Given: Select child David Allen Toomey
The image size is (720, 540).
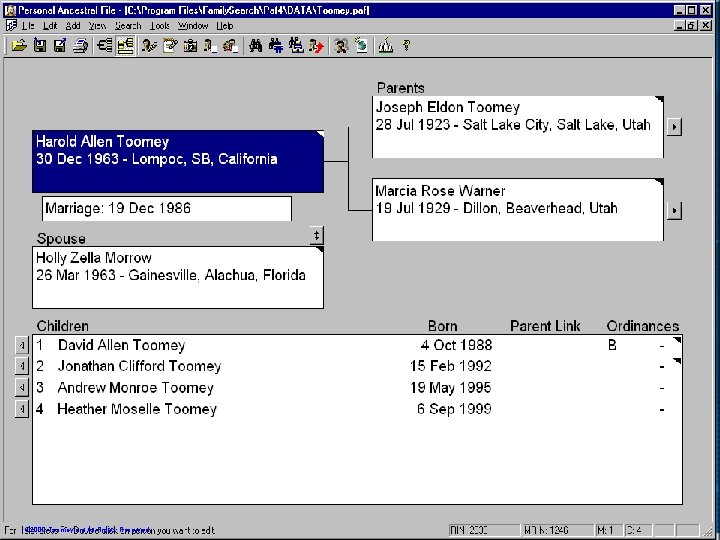Looking at the screenshot, I should 122,345.
